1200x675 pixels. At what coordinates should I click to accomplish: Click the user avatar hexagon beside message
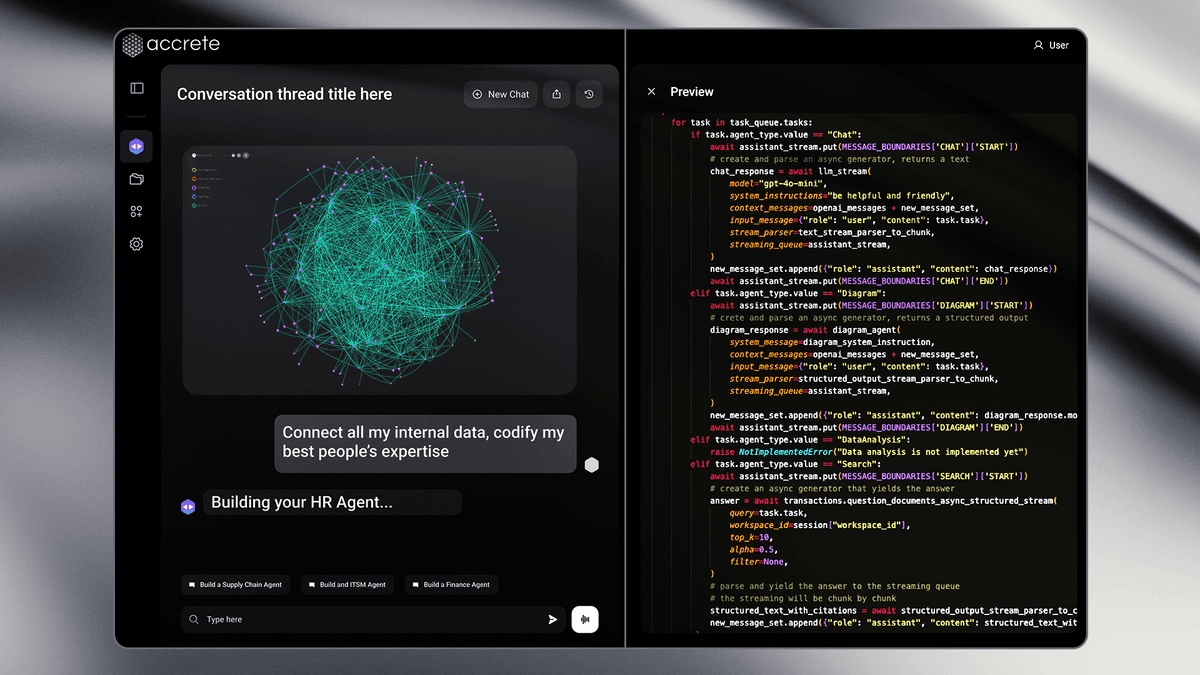coord(592,464)
